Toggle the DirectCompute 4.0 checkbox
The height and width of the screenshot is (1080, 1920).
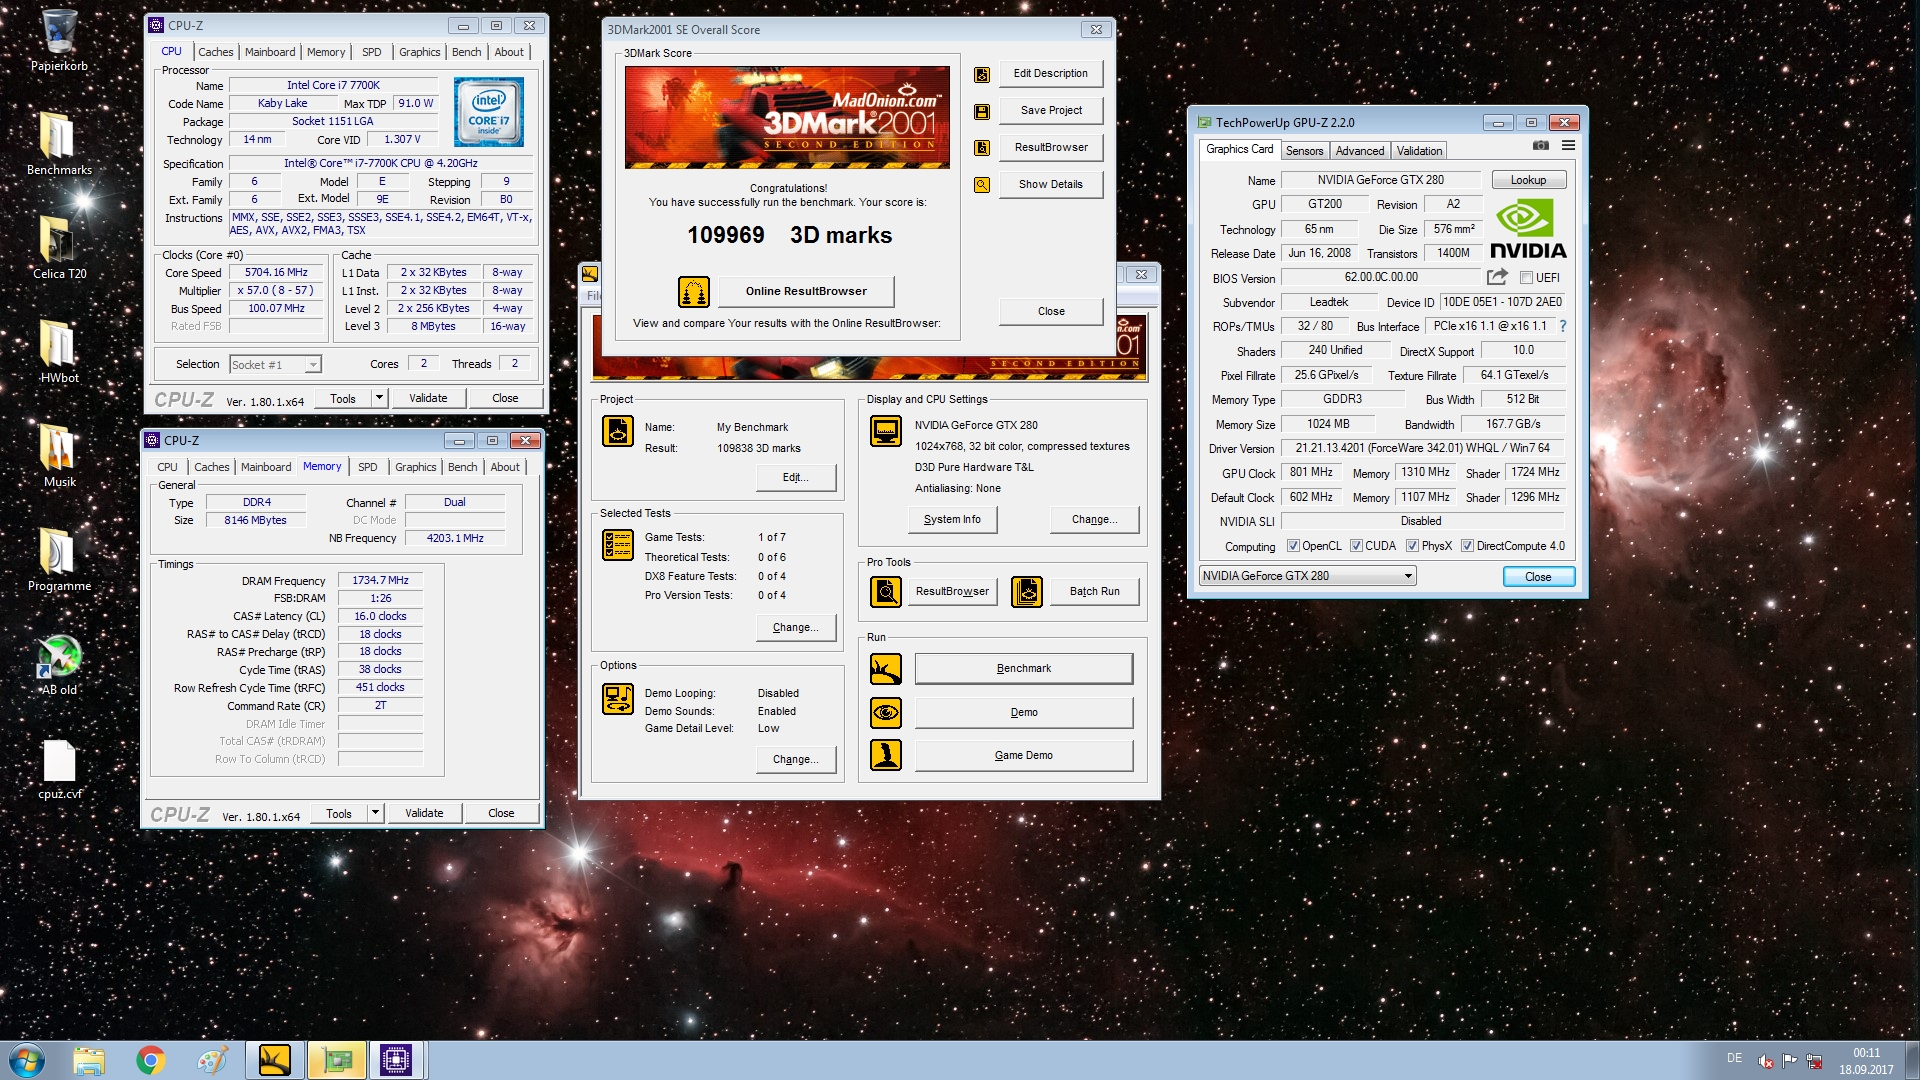(x=1467, y=546)
